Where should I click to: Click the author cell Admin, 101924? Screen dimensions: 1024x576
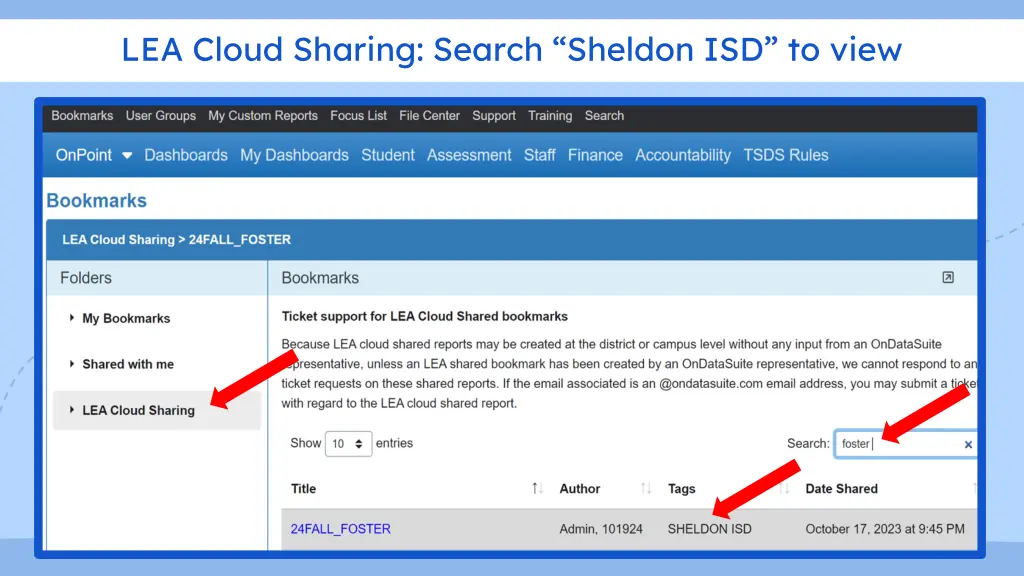[x=601, y=529]
